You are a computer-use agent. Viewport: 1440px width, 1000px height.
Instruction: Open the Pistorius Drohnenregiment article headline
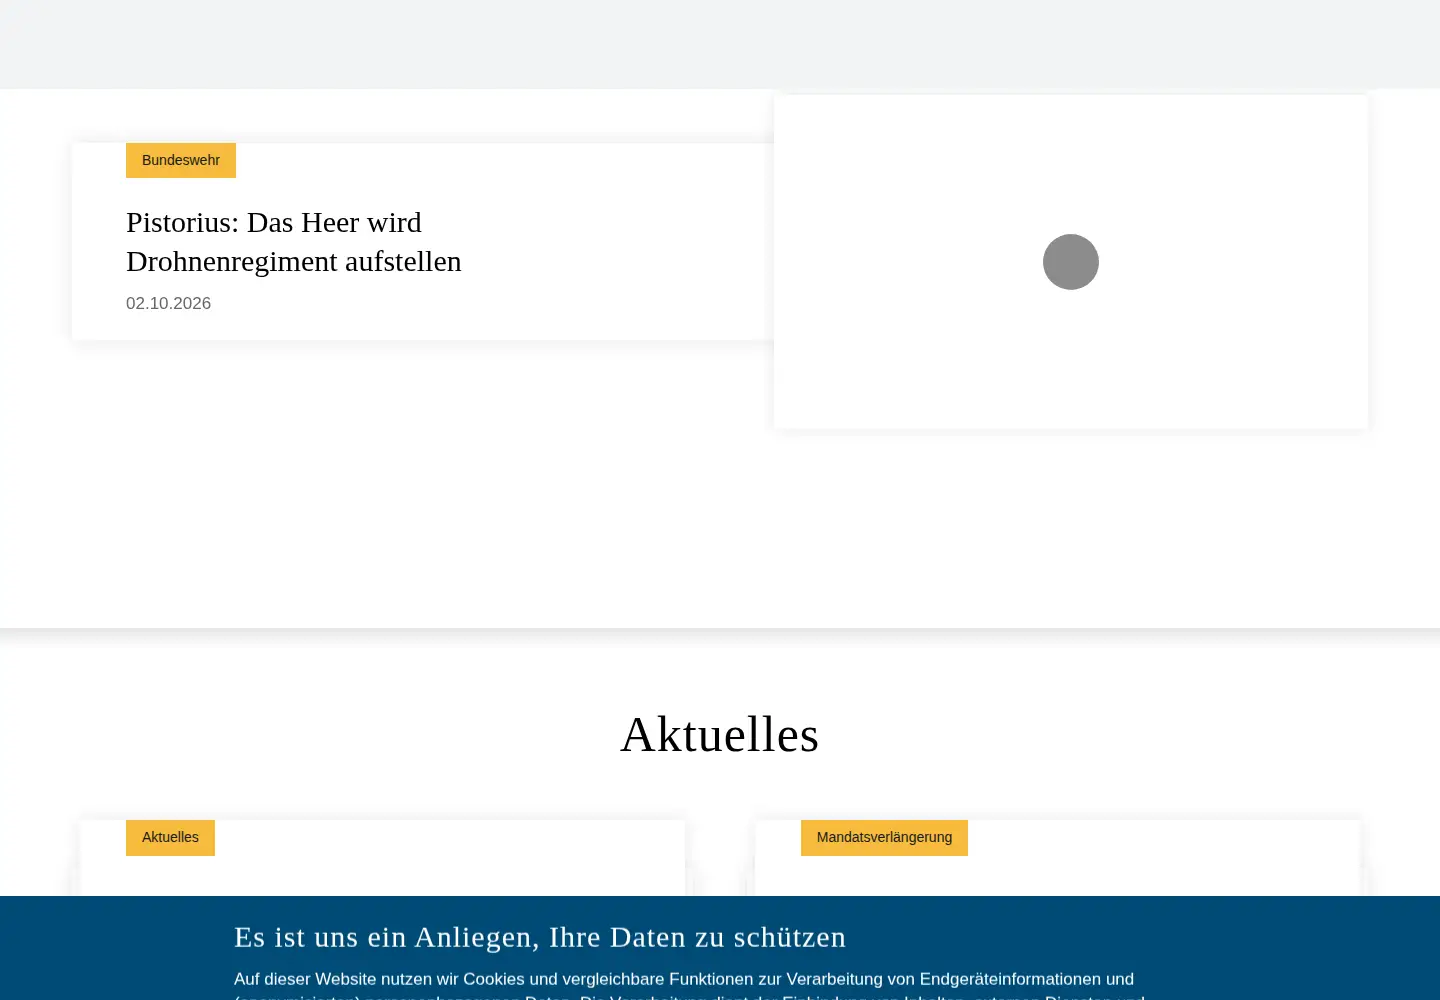pos(294,241)
